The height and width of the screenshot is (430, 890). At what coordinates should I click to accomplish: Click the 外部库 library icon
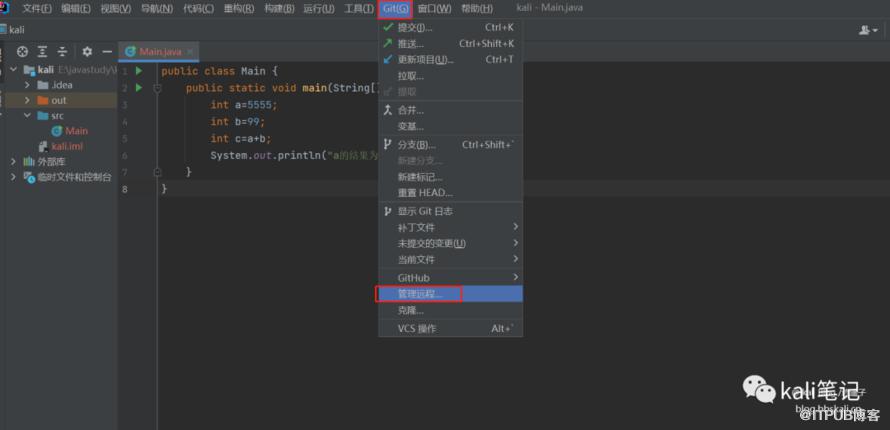(29, 162)
